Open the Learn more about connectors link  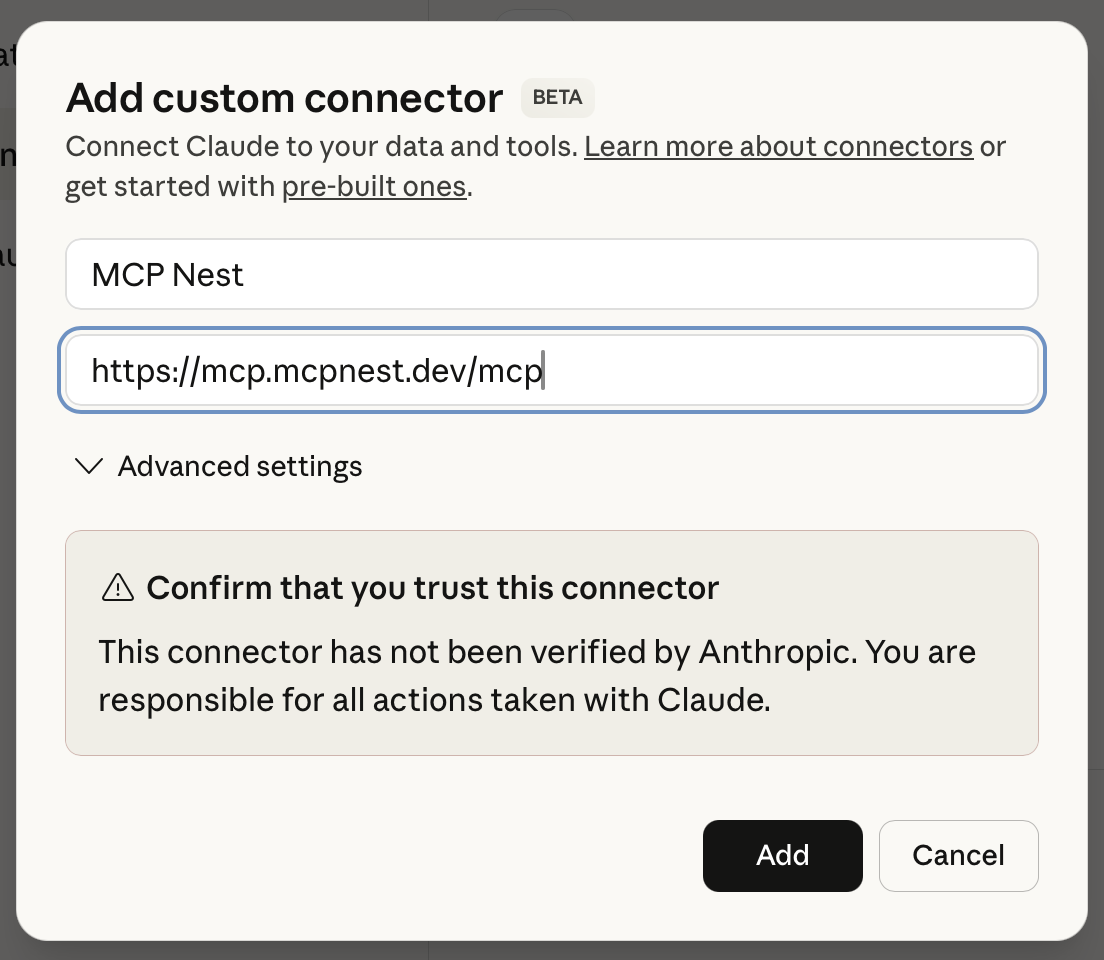[x=779, y=146]
